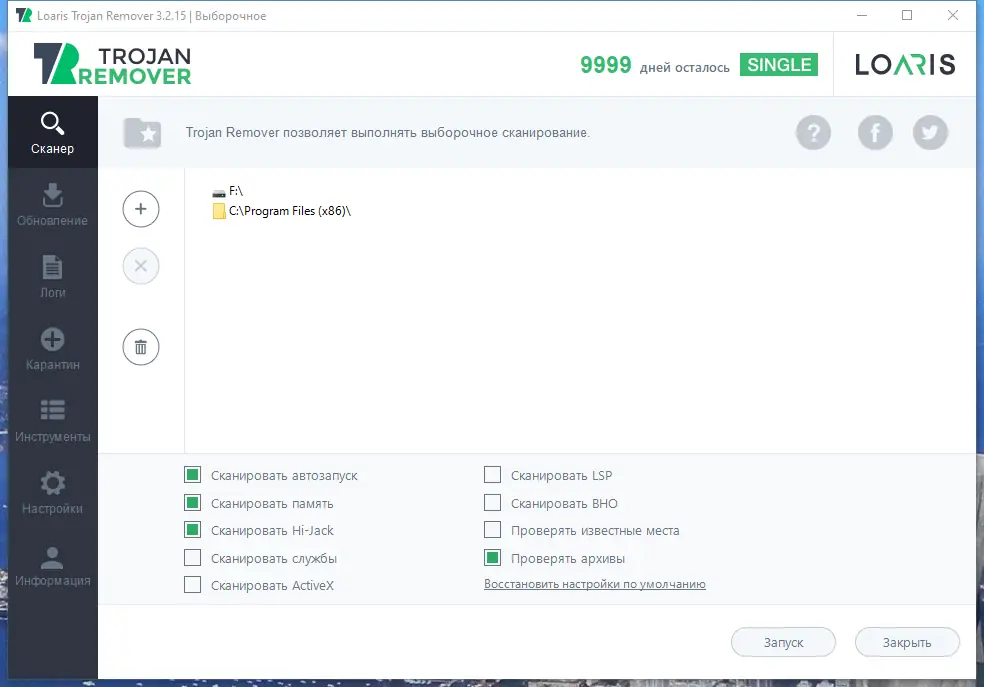This screenshot has width=984, height=687.
Task: Open help with the question mark icon
Action: coord(813,132)
